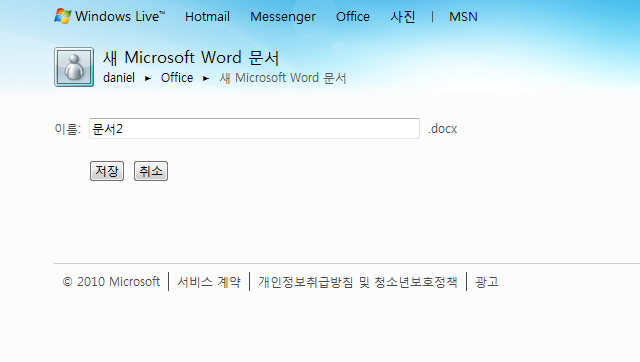640x362 pixels.
Task: Click the 새 Microsoft Word 문서 breadcrumb text
Action: [x=283, y=78]
